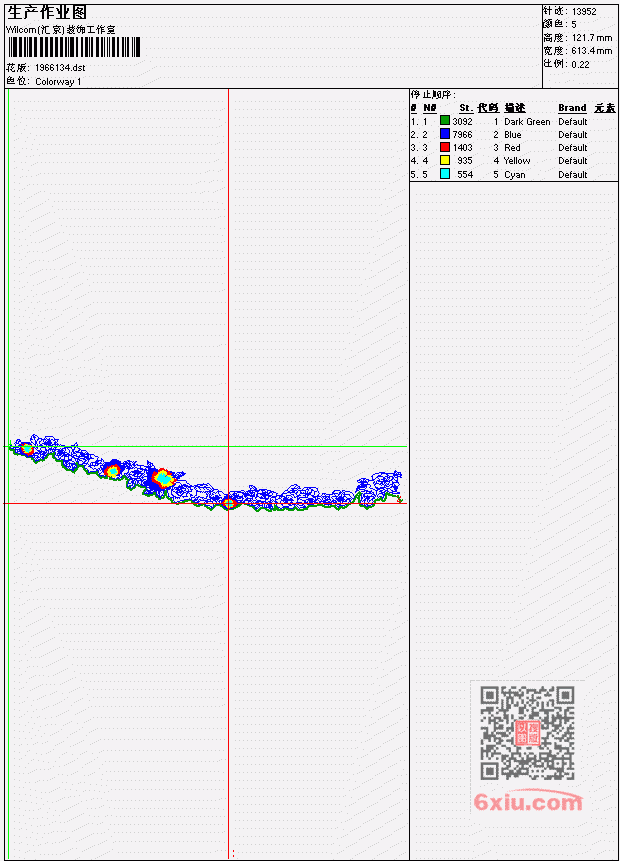Image resolution: width=620 pixels, height=861 pixels.
Task: Click Default brand in the Cyan row
Action: click(x=573, y=175)
